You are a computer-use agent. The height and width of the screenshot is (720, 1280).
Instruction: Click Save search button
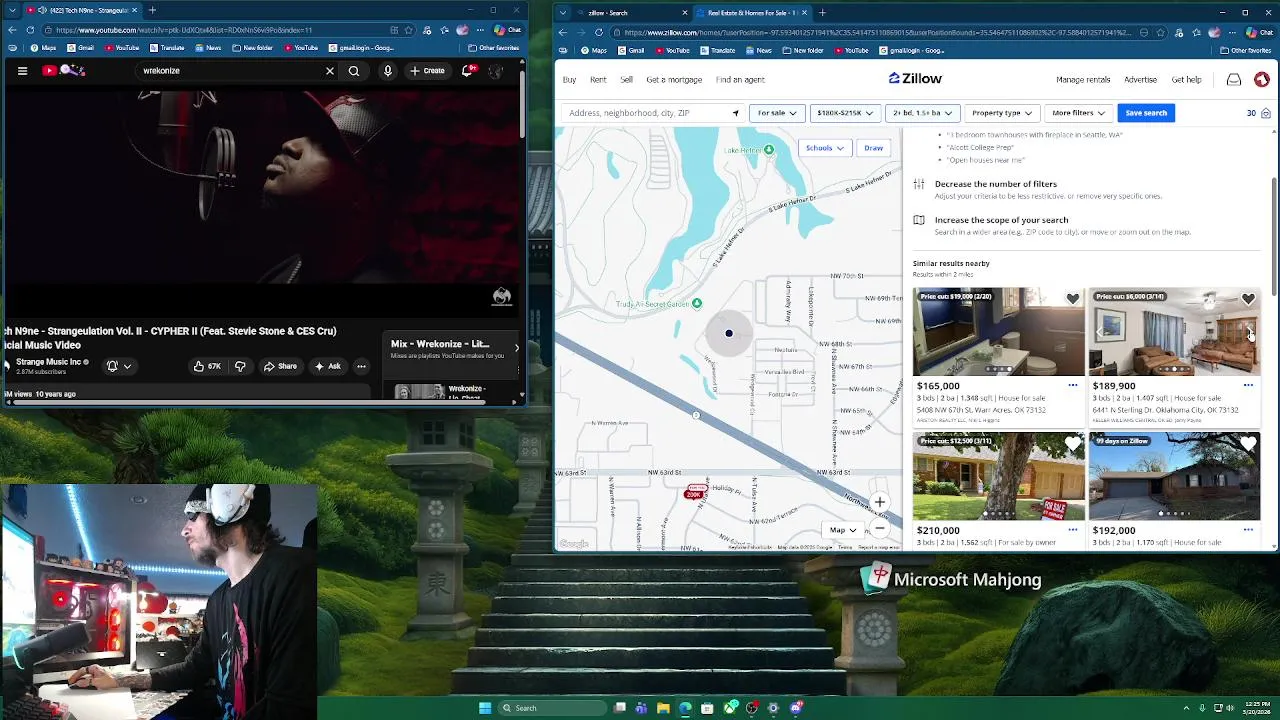(1146, 113)
